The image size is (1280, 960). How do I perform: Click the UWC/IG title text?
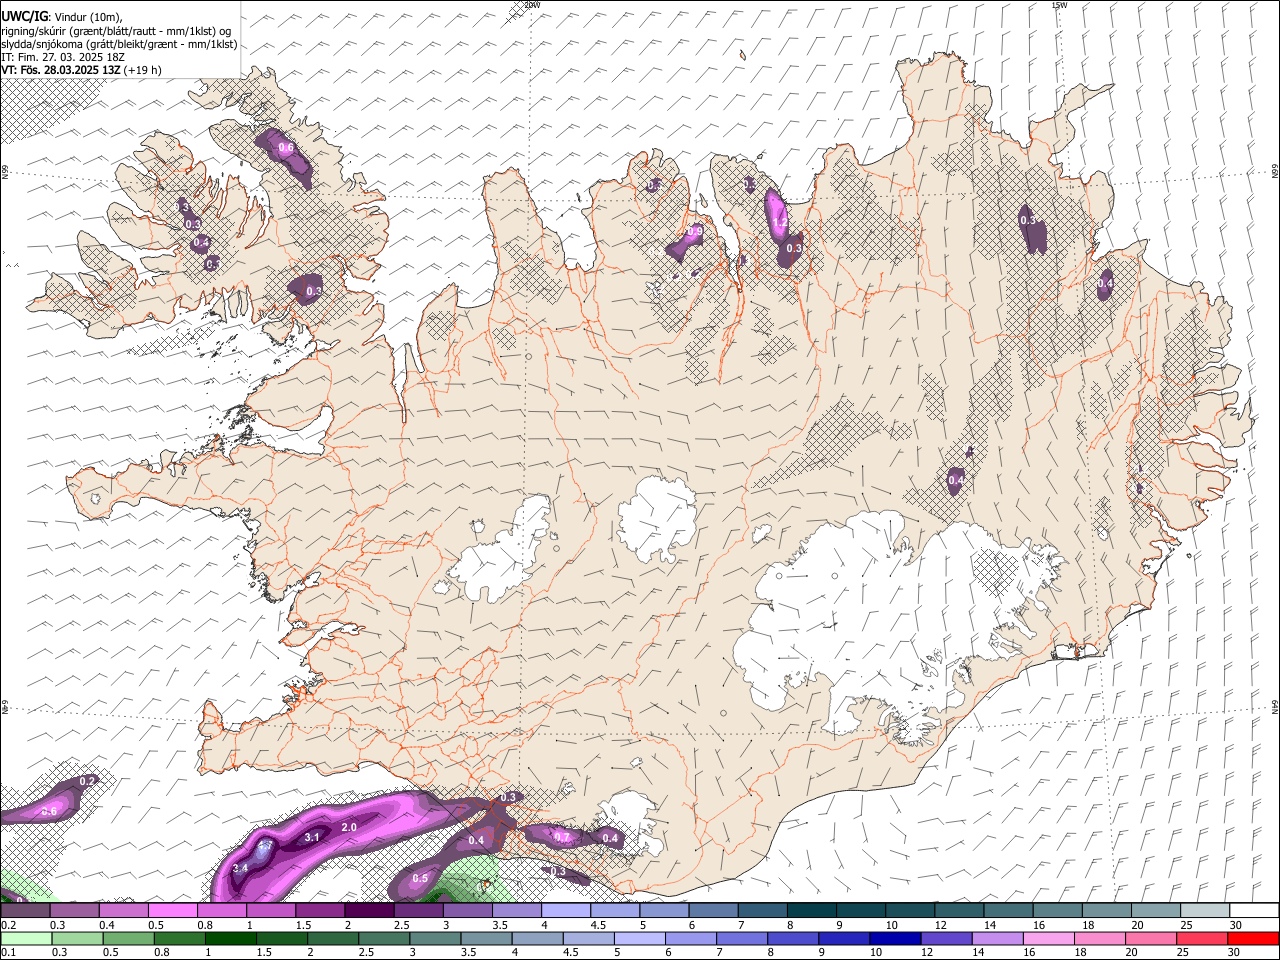[x=23, y=16]
